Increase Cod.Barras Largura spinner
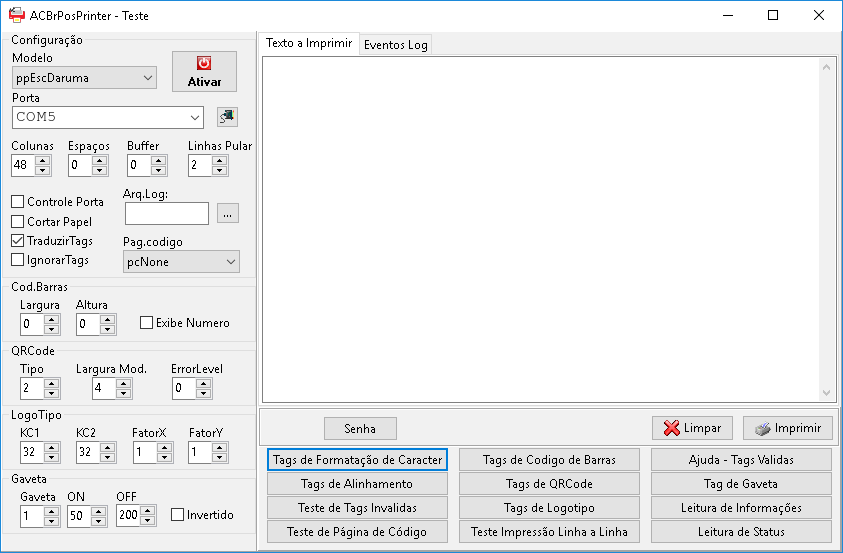This screenshot has width=843, height=553. 52,319
